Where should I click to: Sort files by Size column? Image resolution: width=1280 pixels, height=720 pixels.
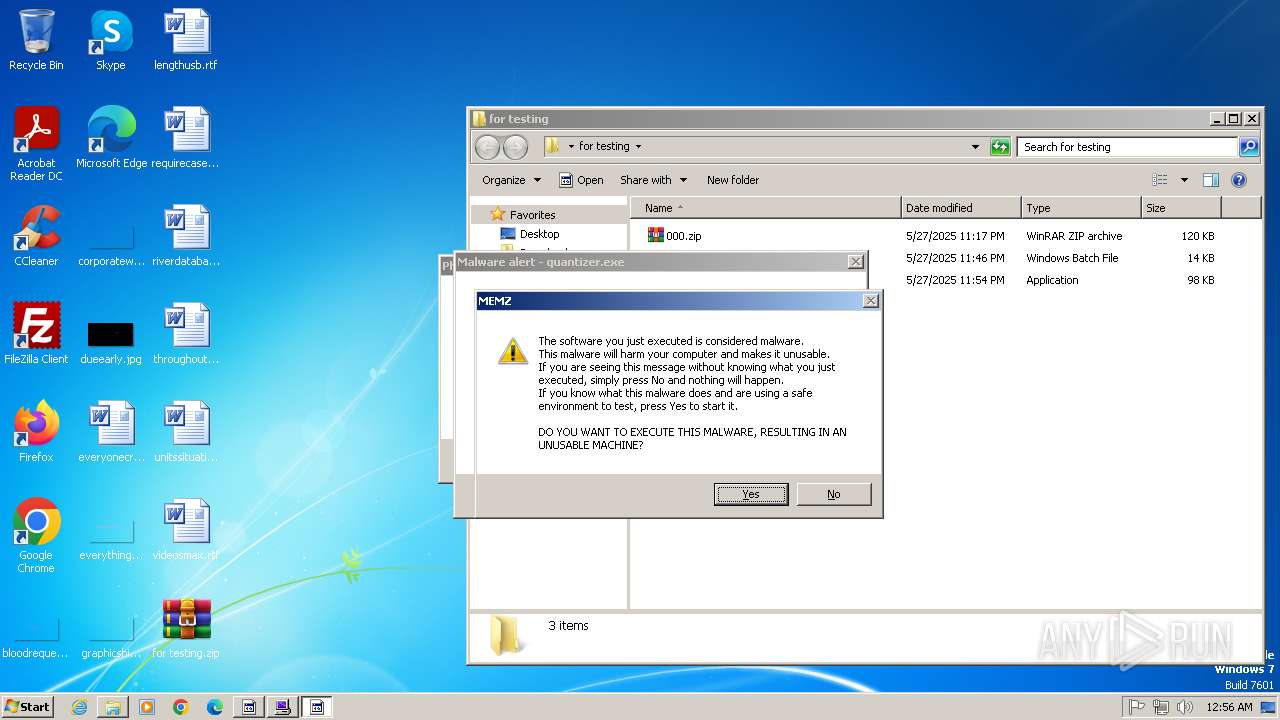(1181, 208)
